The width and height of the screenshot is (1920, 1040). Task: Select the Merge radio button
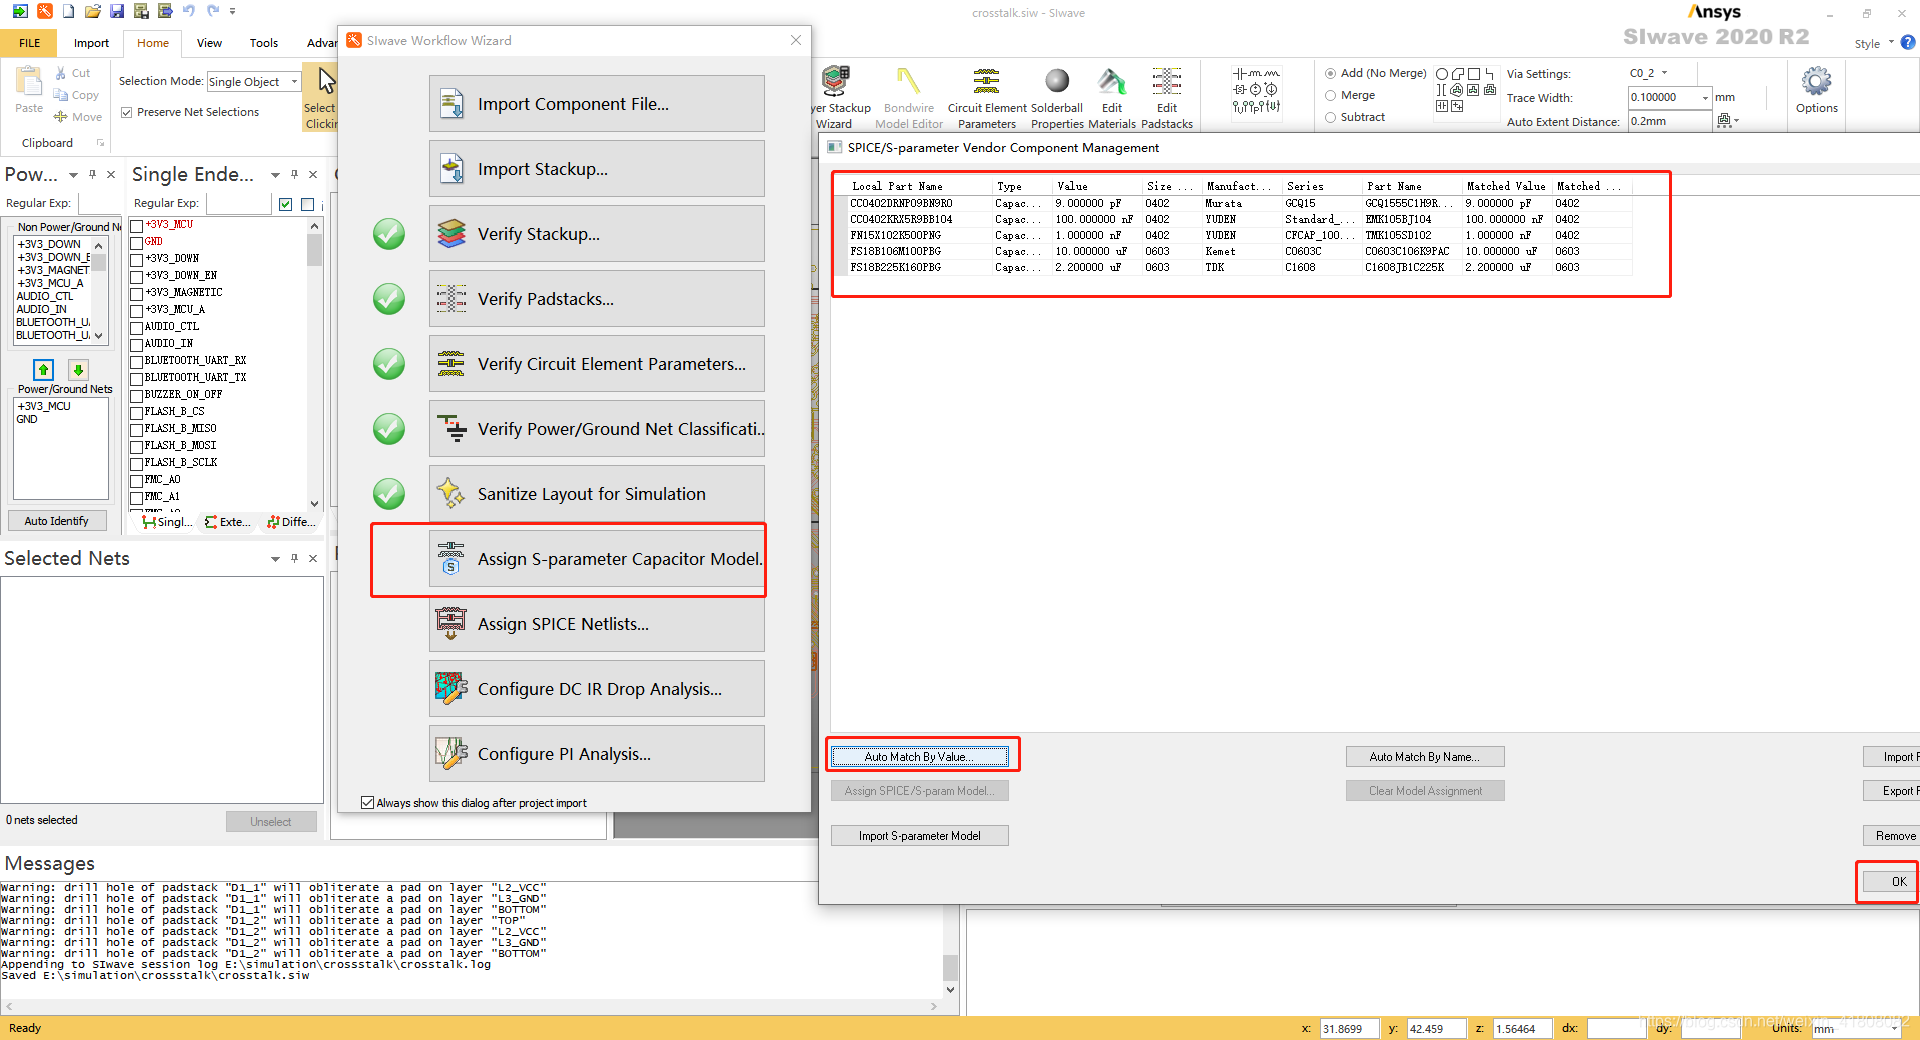[x=1330, y=96]
